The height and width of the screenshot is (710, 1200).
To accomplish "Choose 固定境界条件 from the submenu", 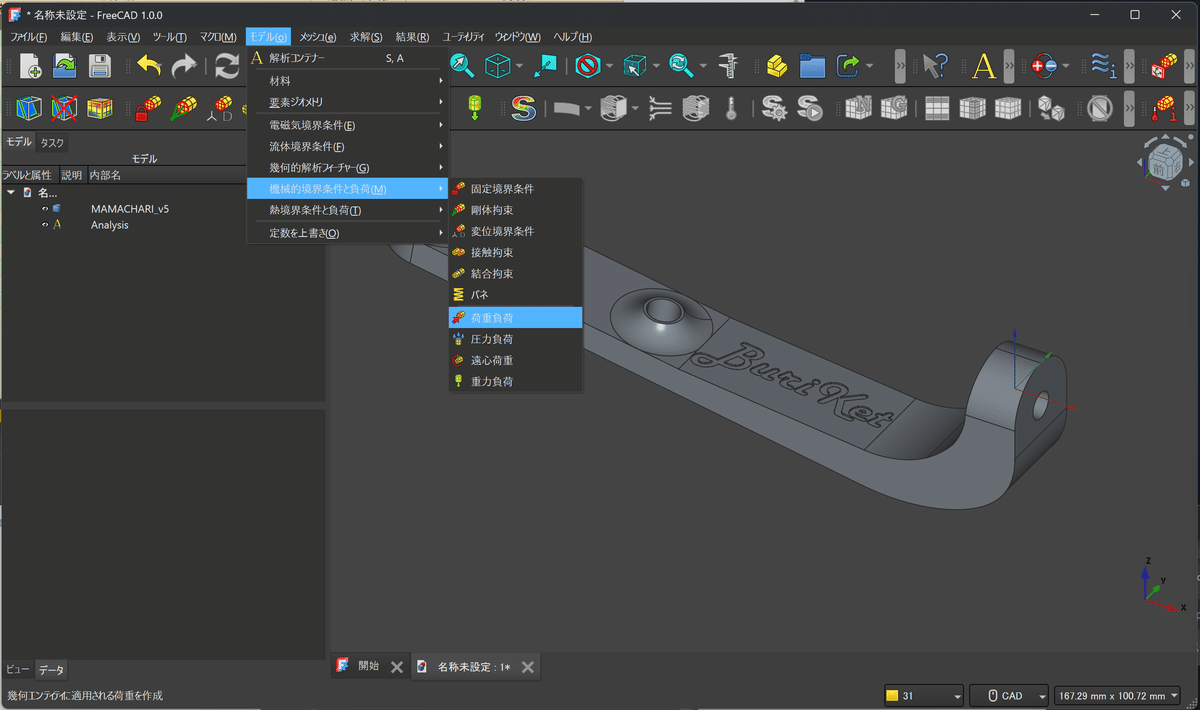I will [x=516, y=188].
